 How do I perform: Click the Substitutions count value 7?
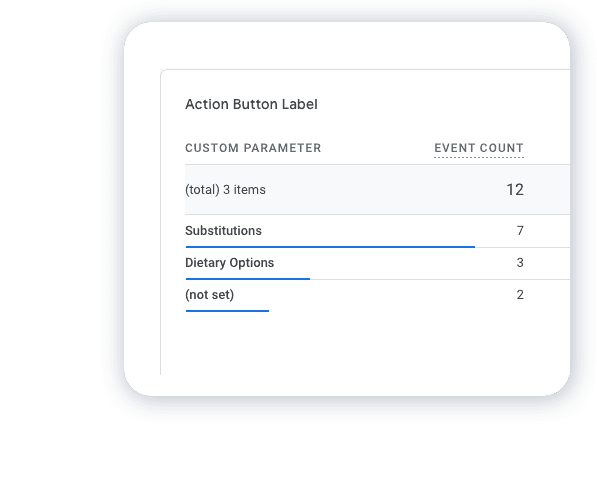click(520, 231)
